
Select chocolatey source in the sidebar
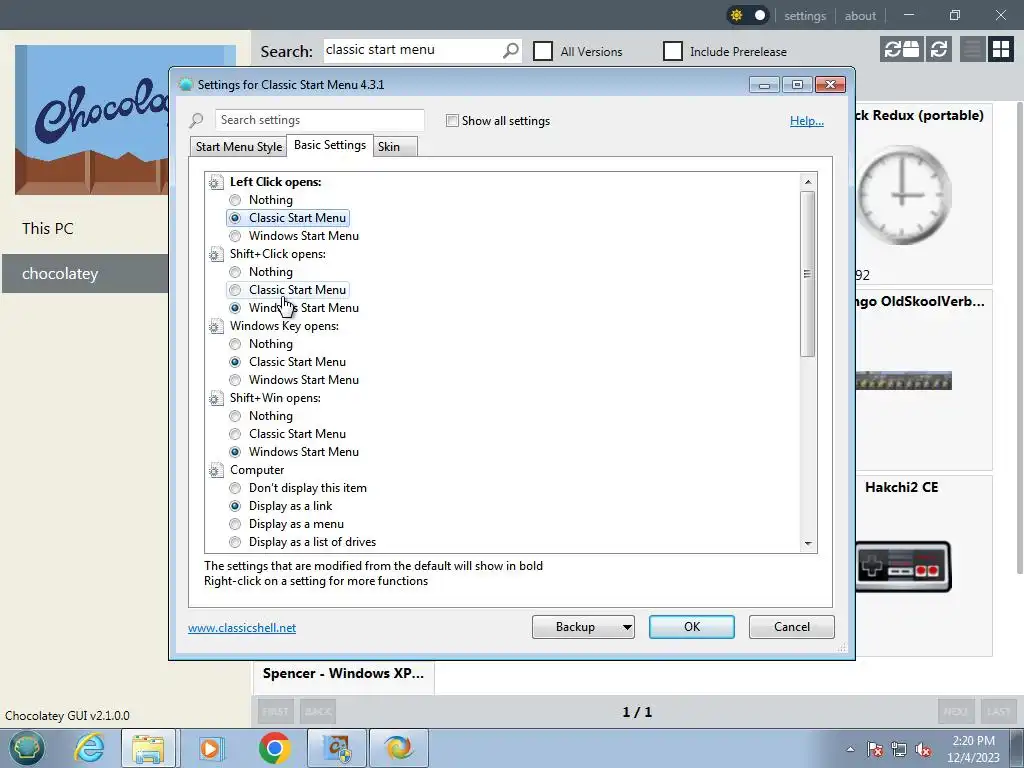85,274
